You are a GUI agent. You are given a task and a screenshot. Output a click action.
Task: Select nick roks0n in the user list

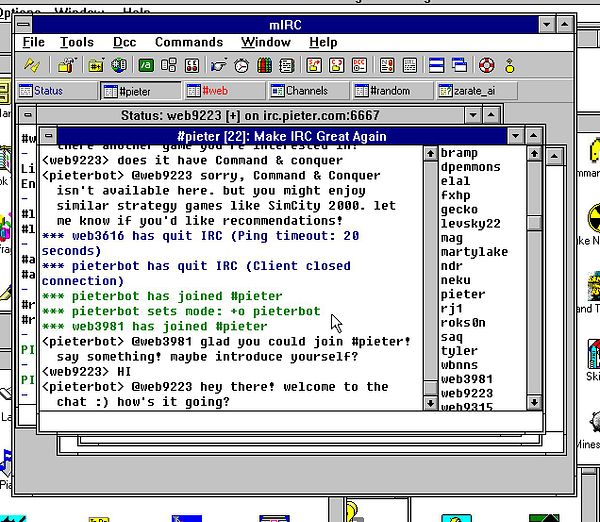[463, 323]
